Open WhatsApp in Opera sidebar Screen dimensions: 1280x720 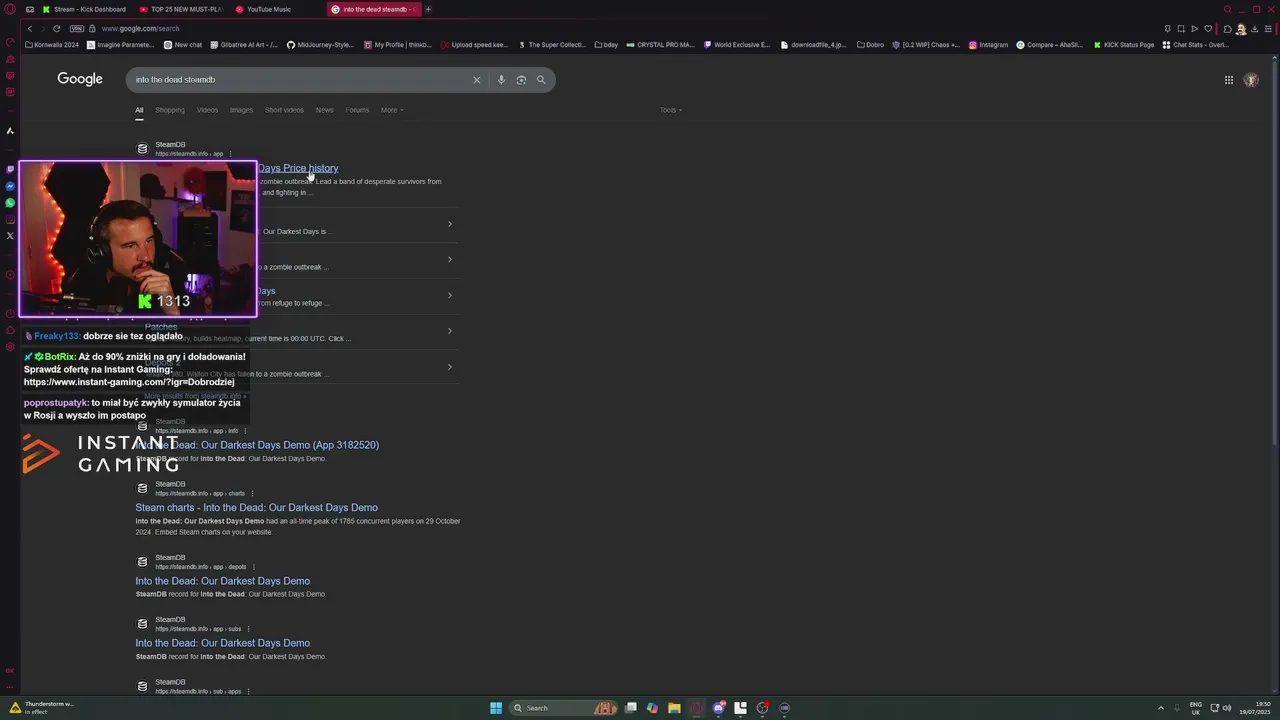(10, 203)
